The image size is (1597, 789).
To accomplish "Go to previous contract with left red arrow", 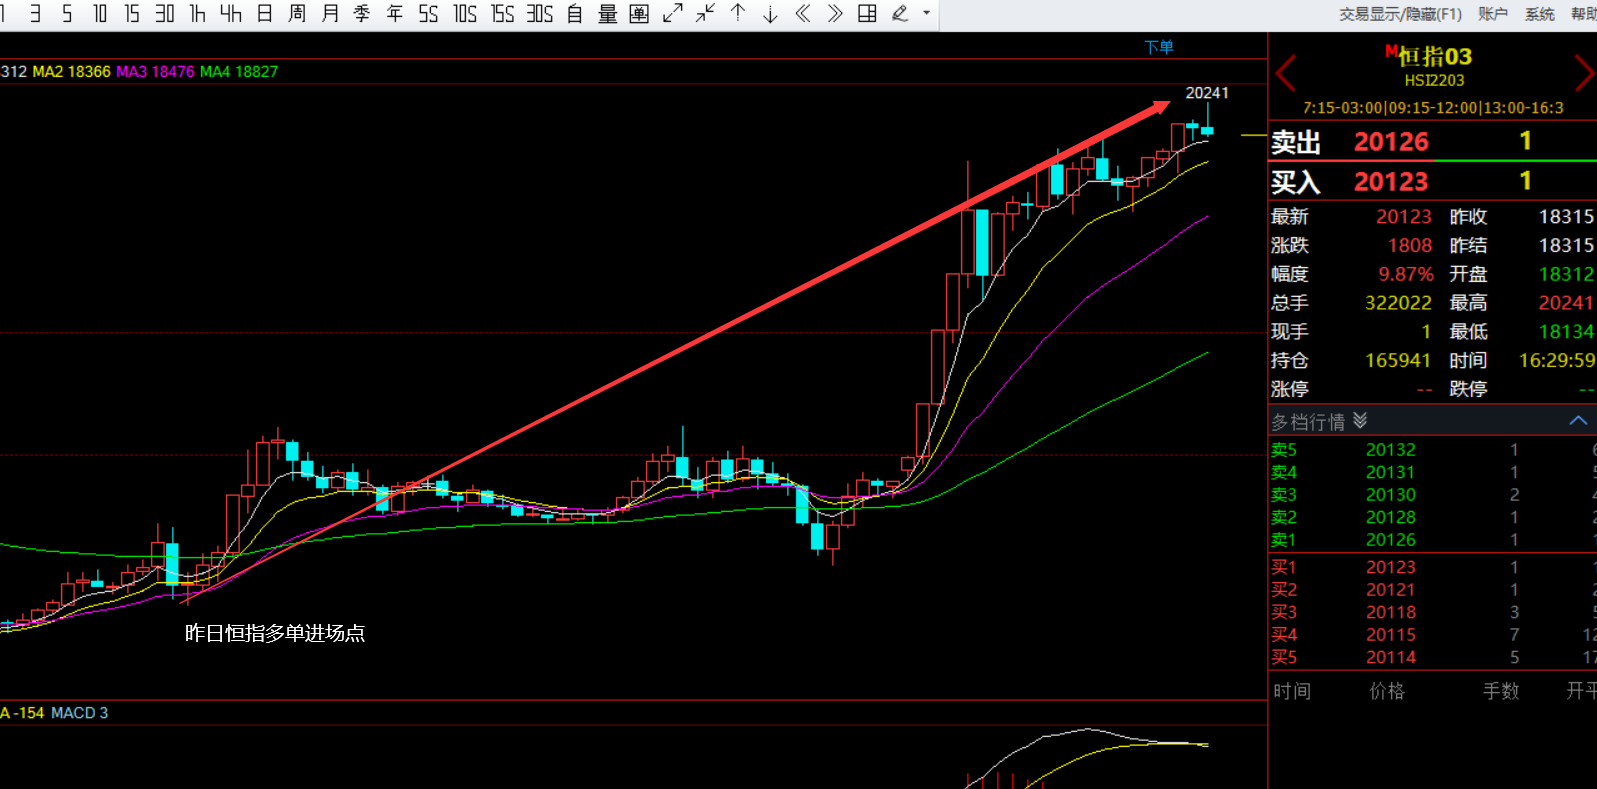I will pos(1286,73).
